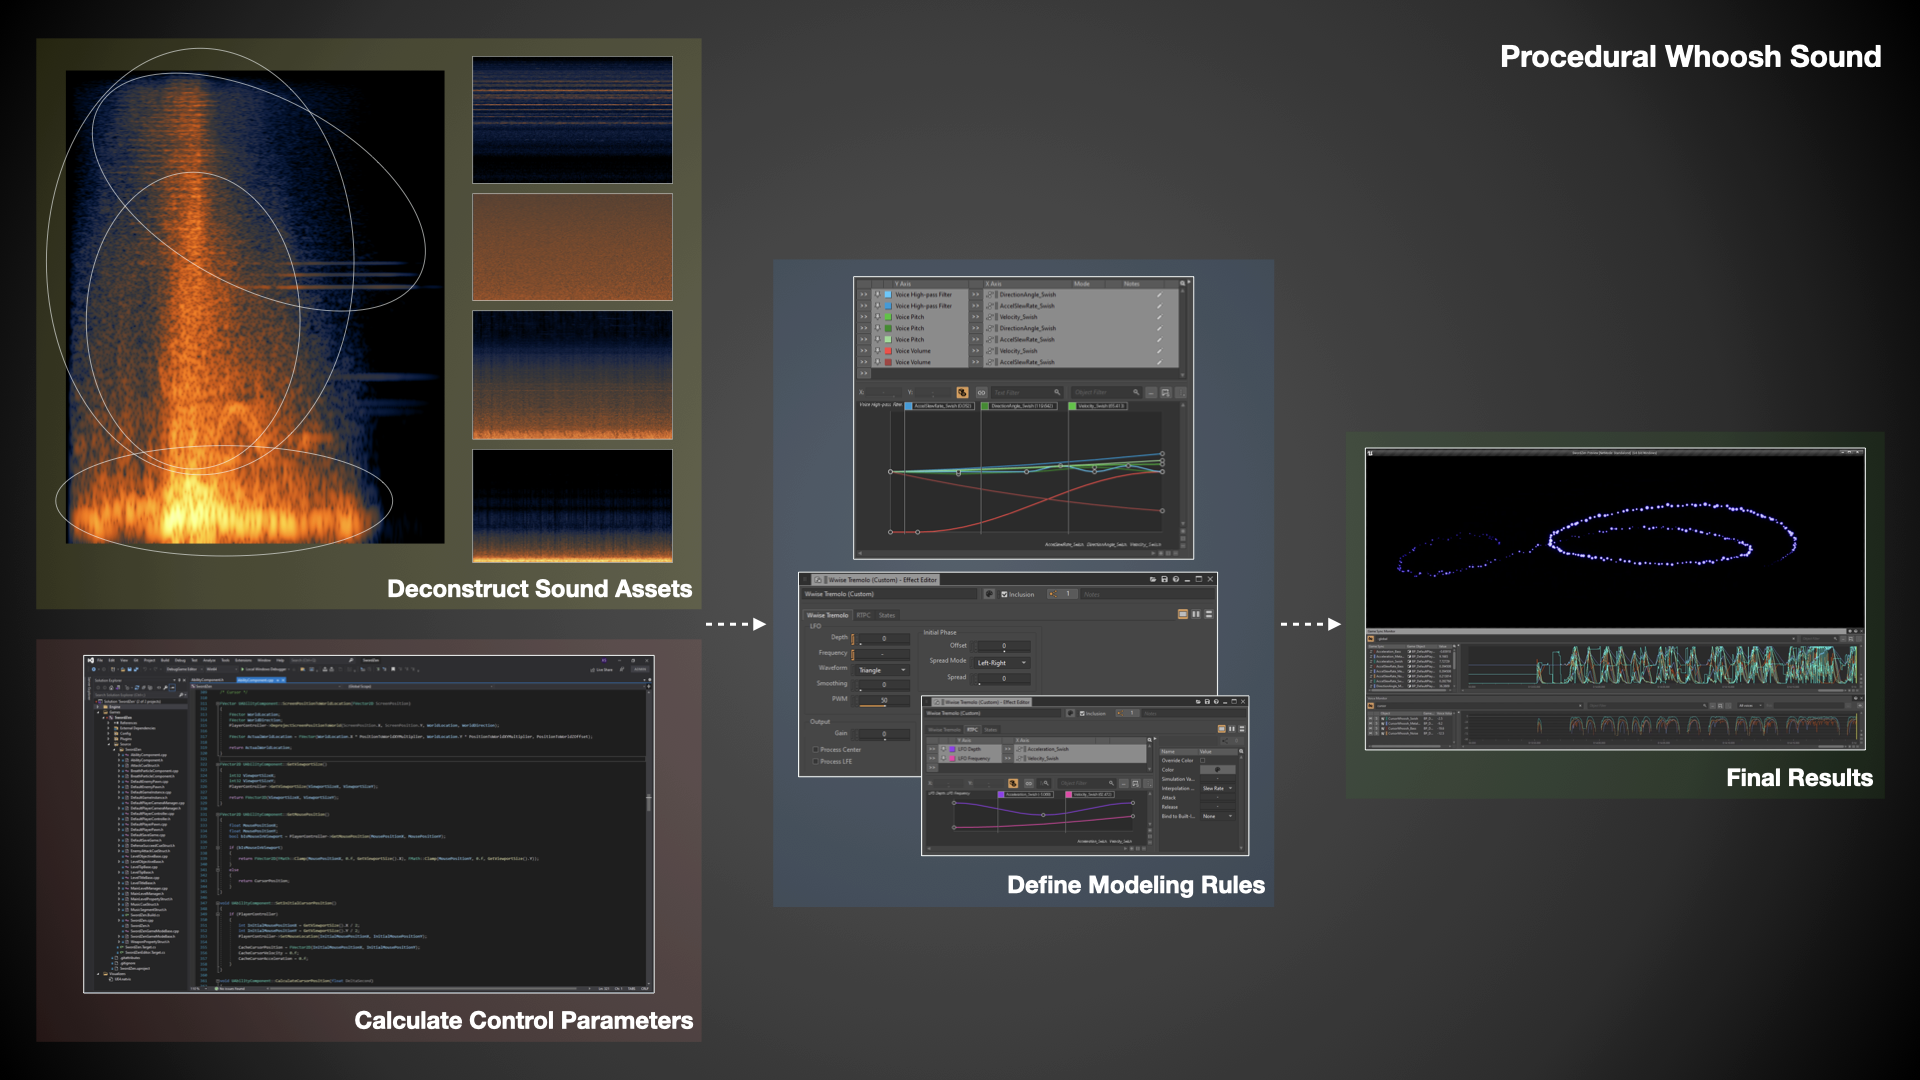Click the orange cursor icon in front editor's RTPC toolbar
Image resolution: width=1920 pixels, height=1080 pixels.
pyautogui.click(x=1013, y=783)
